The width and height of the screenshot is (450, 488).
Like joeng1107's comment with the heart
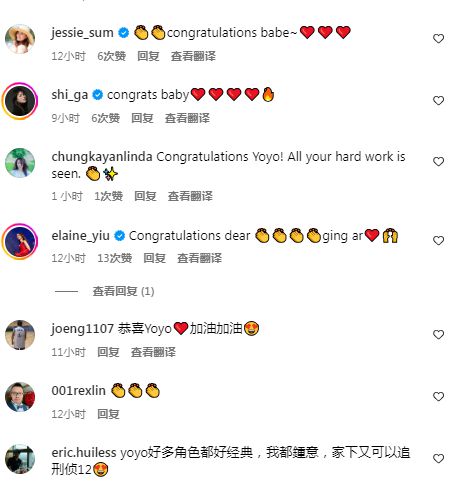pyautogui.click(x=438, y=334)
